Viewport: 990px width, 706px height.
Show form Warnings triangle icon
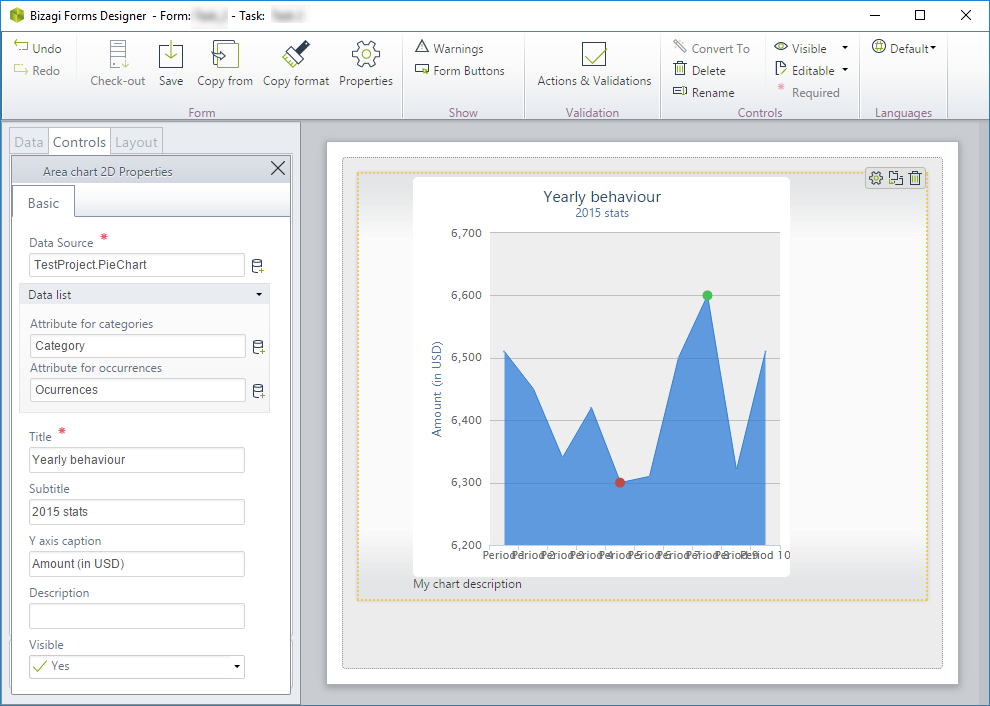[x=422, y=46]
